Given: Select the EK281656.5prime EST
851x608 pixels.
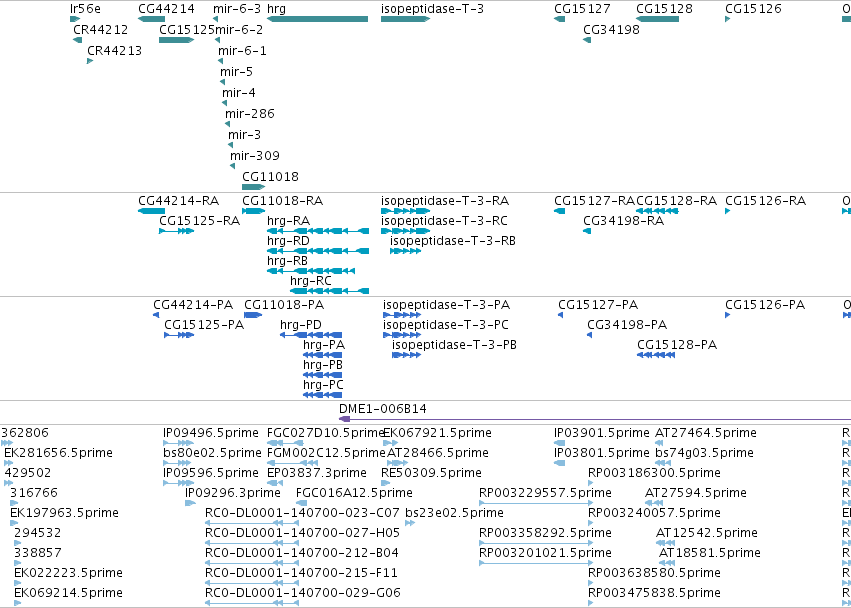Looking at the screenshot, I should (8, 463).
